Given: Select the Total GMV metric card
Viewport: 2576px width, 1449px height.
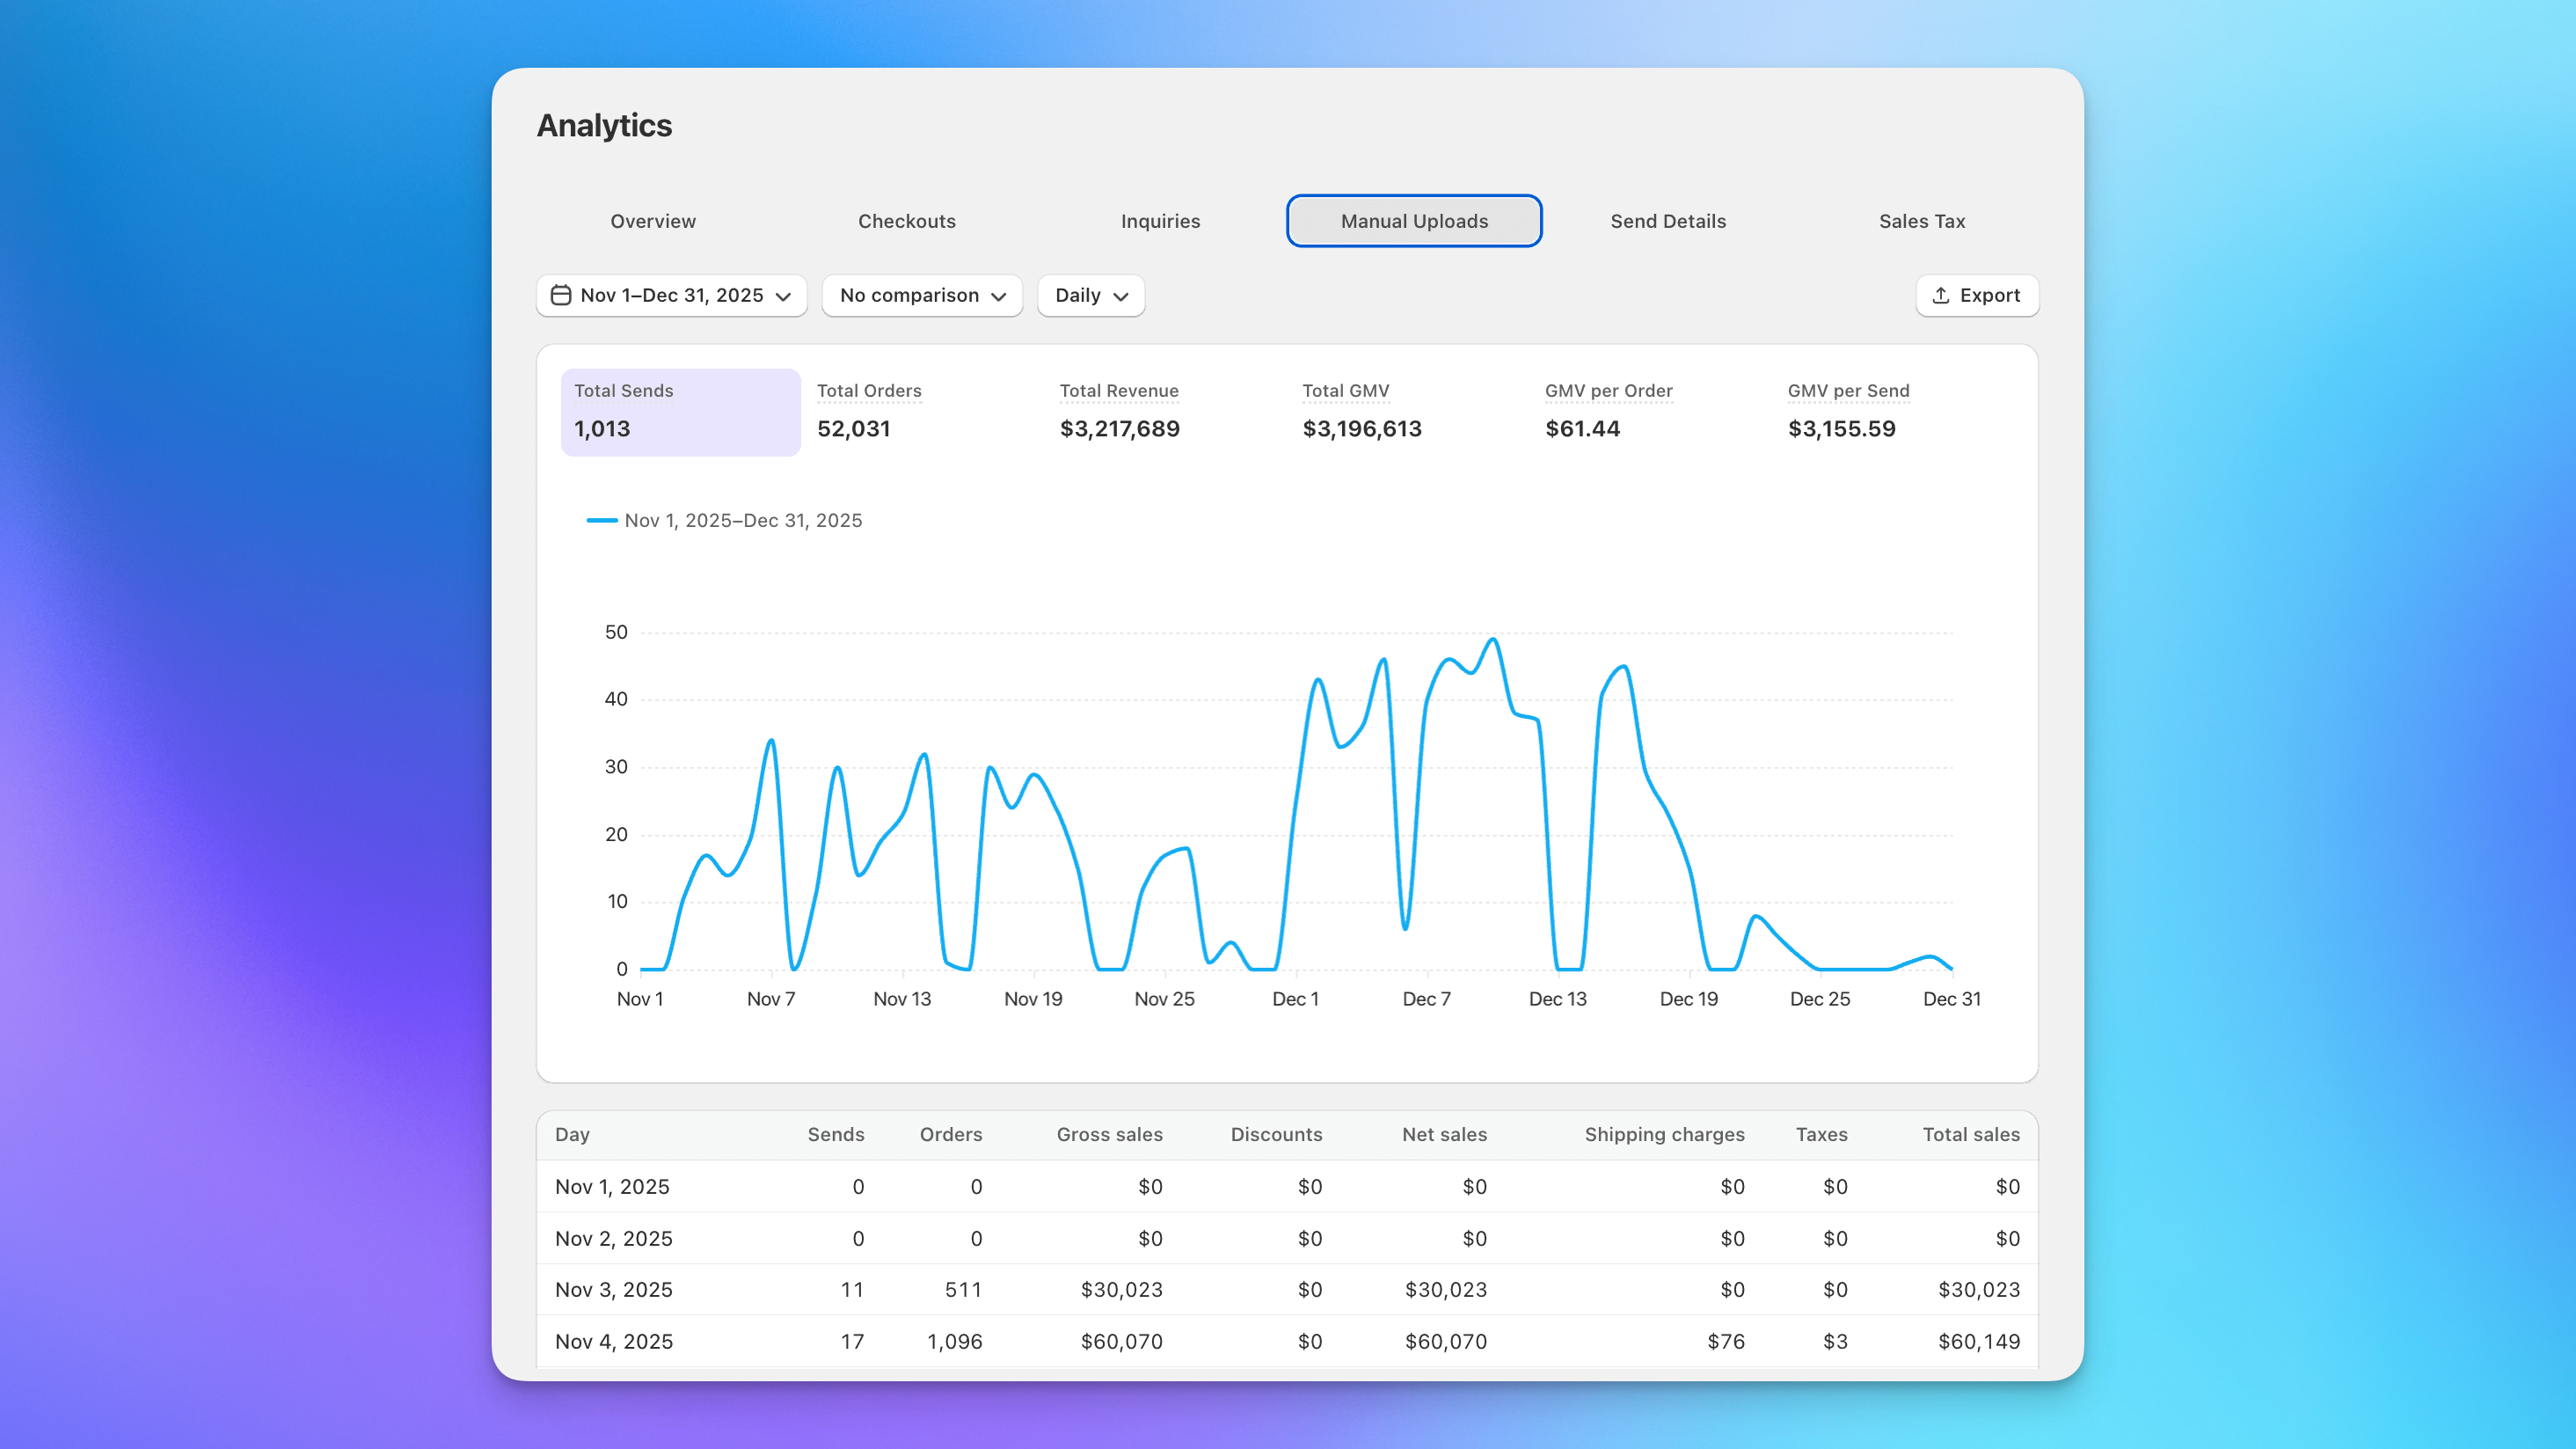Looking at the screenshot, I should pyautogui.click(x=1361, y=411).
